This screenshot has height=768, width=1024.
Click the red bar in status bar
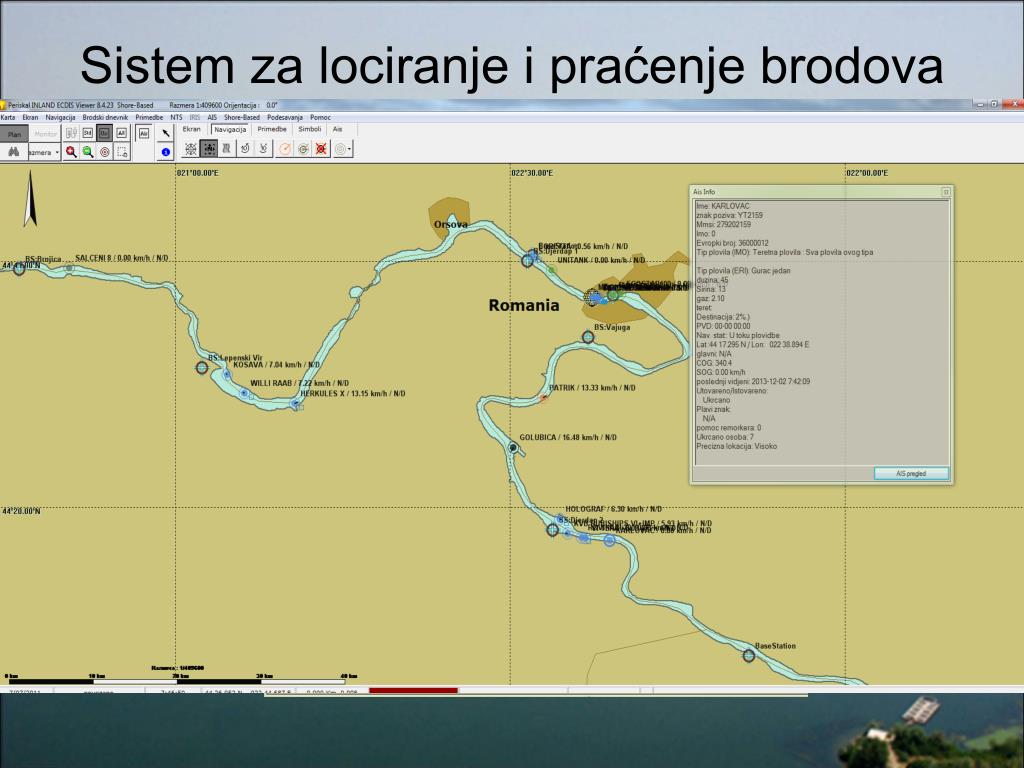(x=413, y=690)
